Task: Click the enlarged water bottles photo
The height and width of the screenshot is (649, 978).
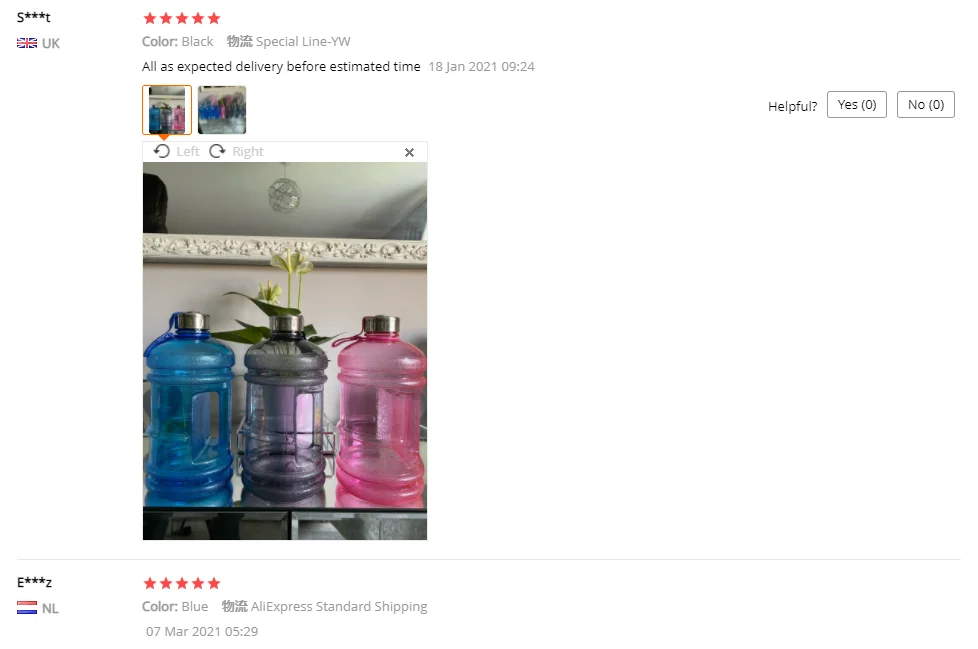Action: (285, 351)
